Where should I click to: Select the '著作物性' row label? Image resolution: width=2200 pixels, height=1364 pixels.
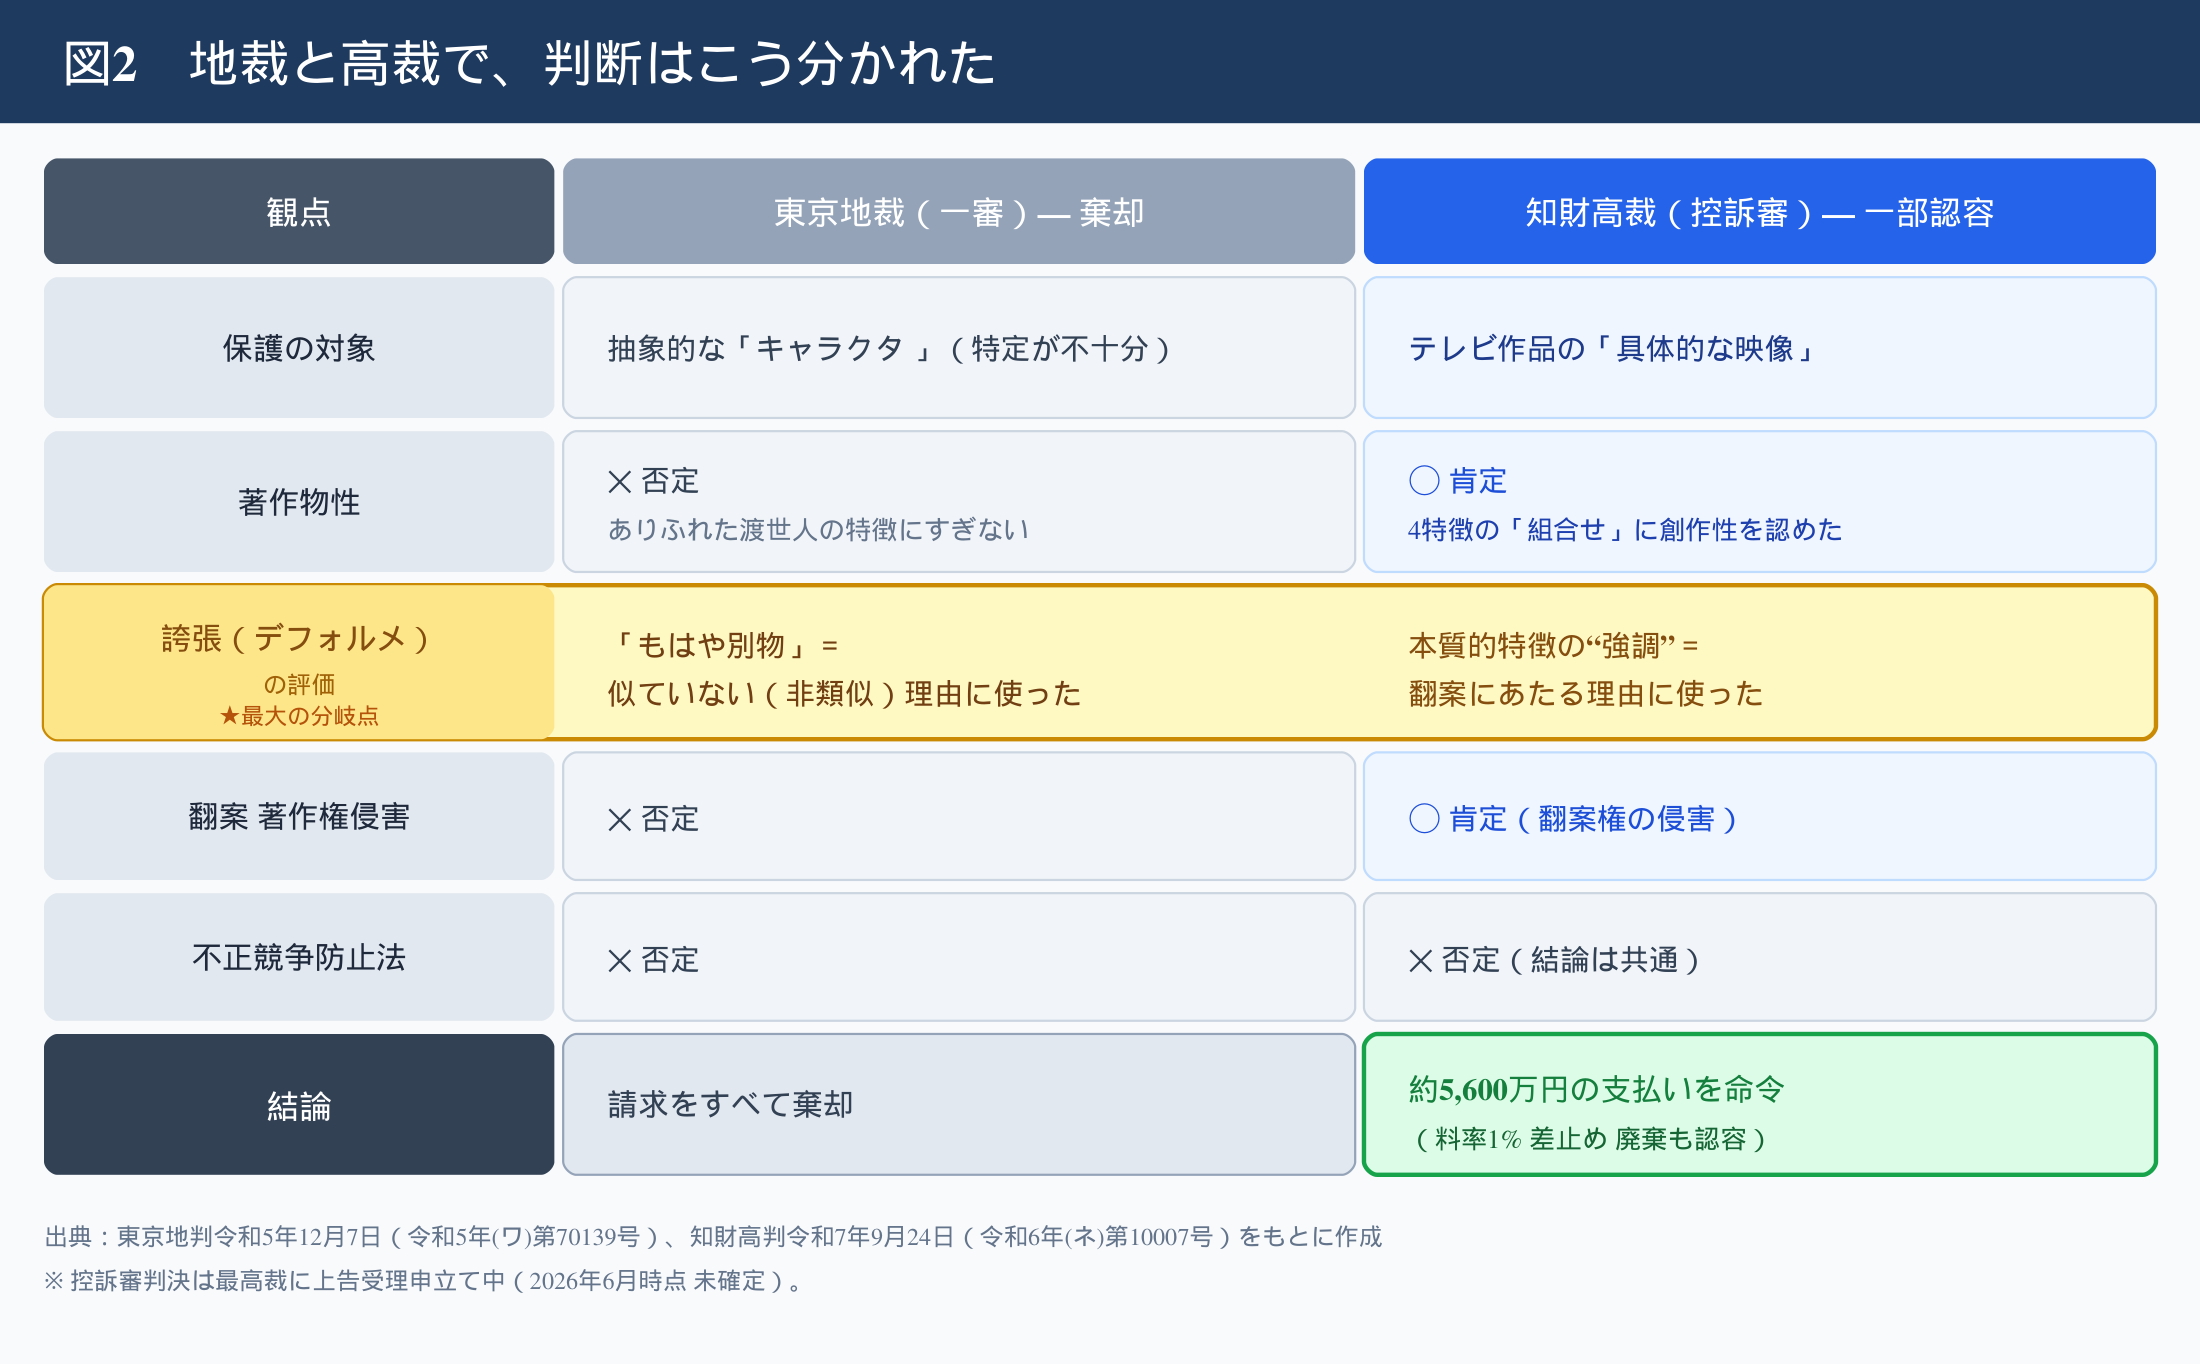click(299, 501)
